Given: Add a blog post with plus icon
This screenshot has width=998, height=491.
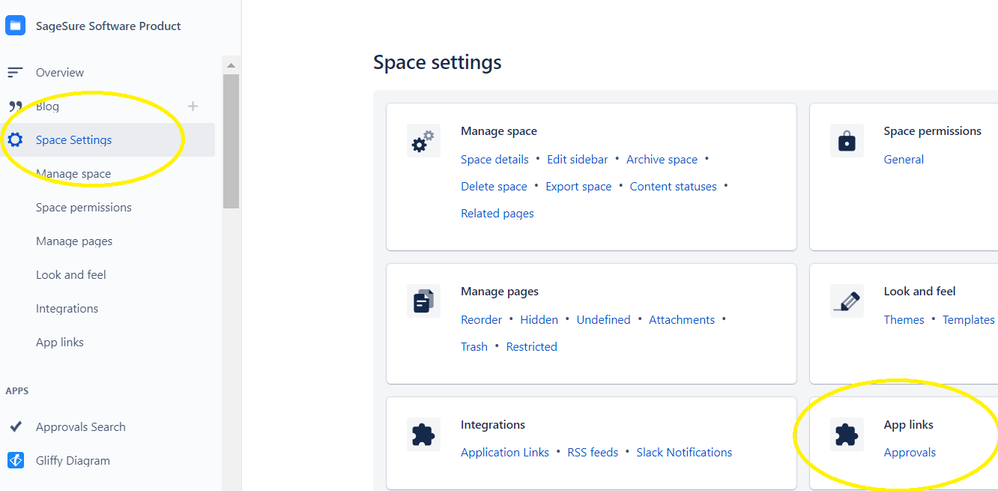Looking at the screenshot, I should [193, 106].
